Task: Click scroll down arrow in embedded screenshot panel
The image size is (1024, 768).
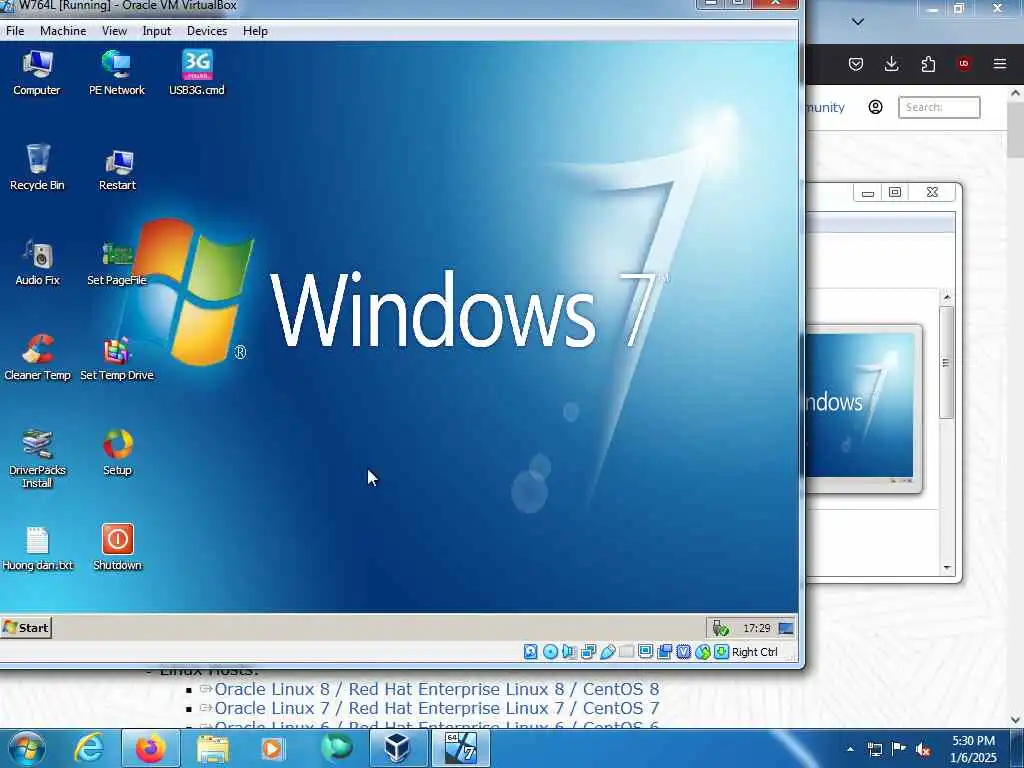Action: point(947,568)
